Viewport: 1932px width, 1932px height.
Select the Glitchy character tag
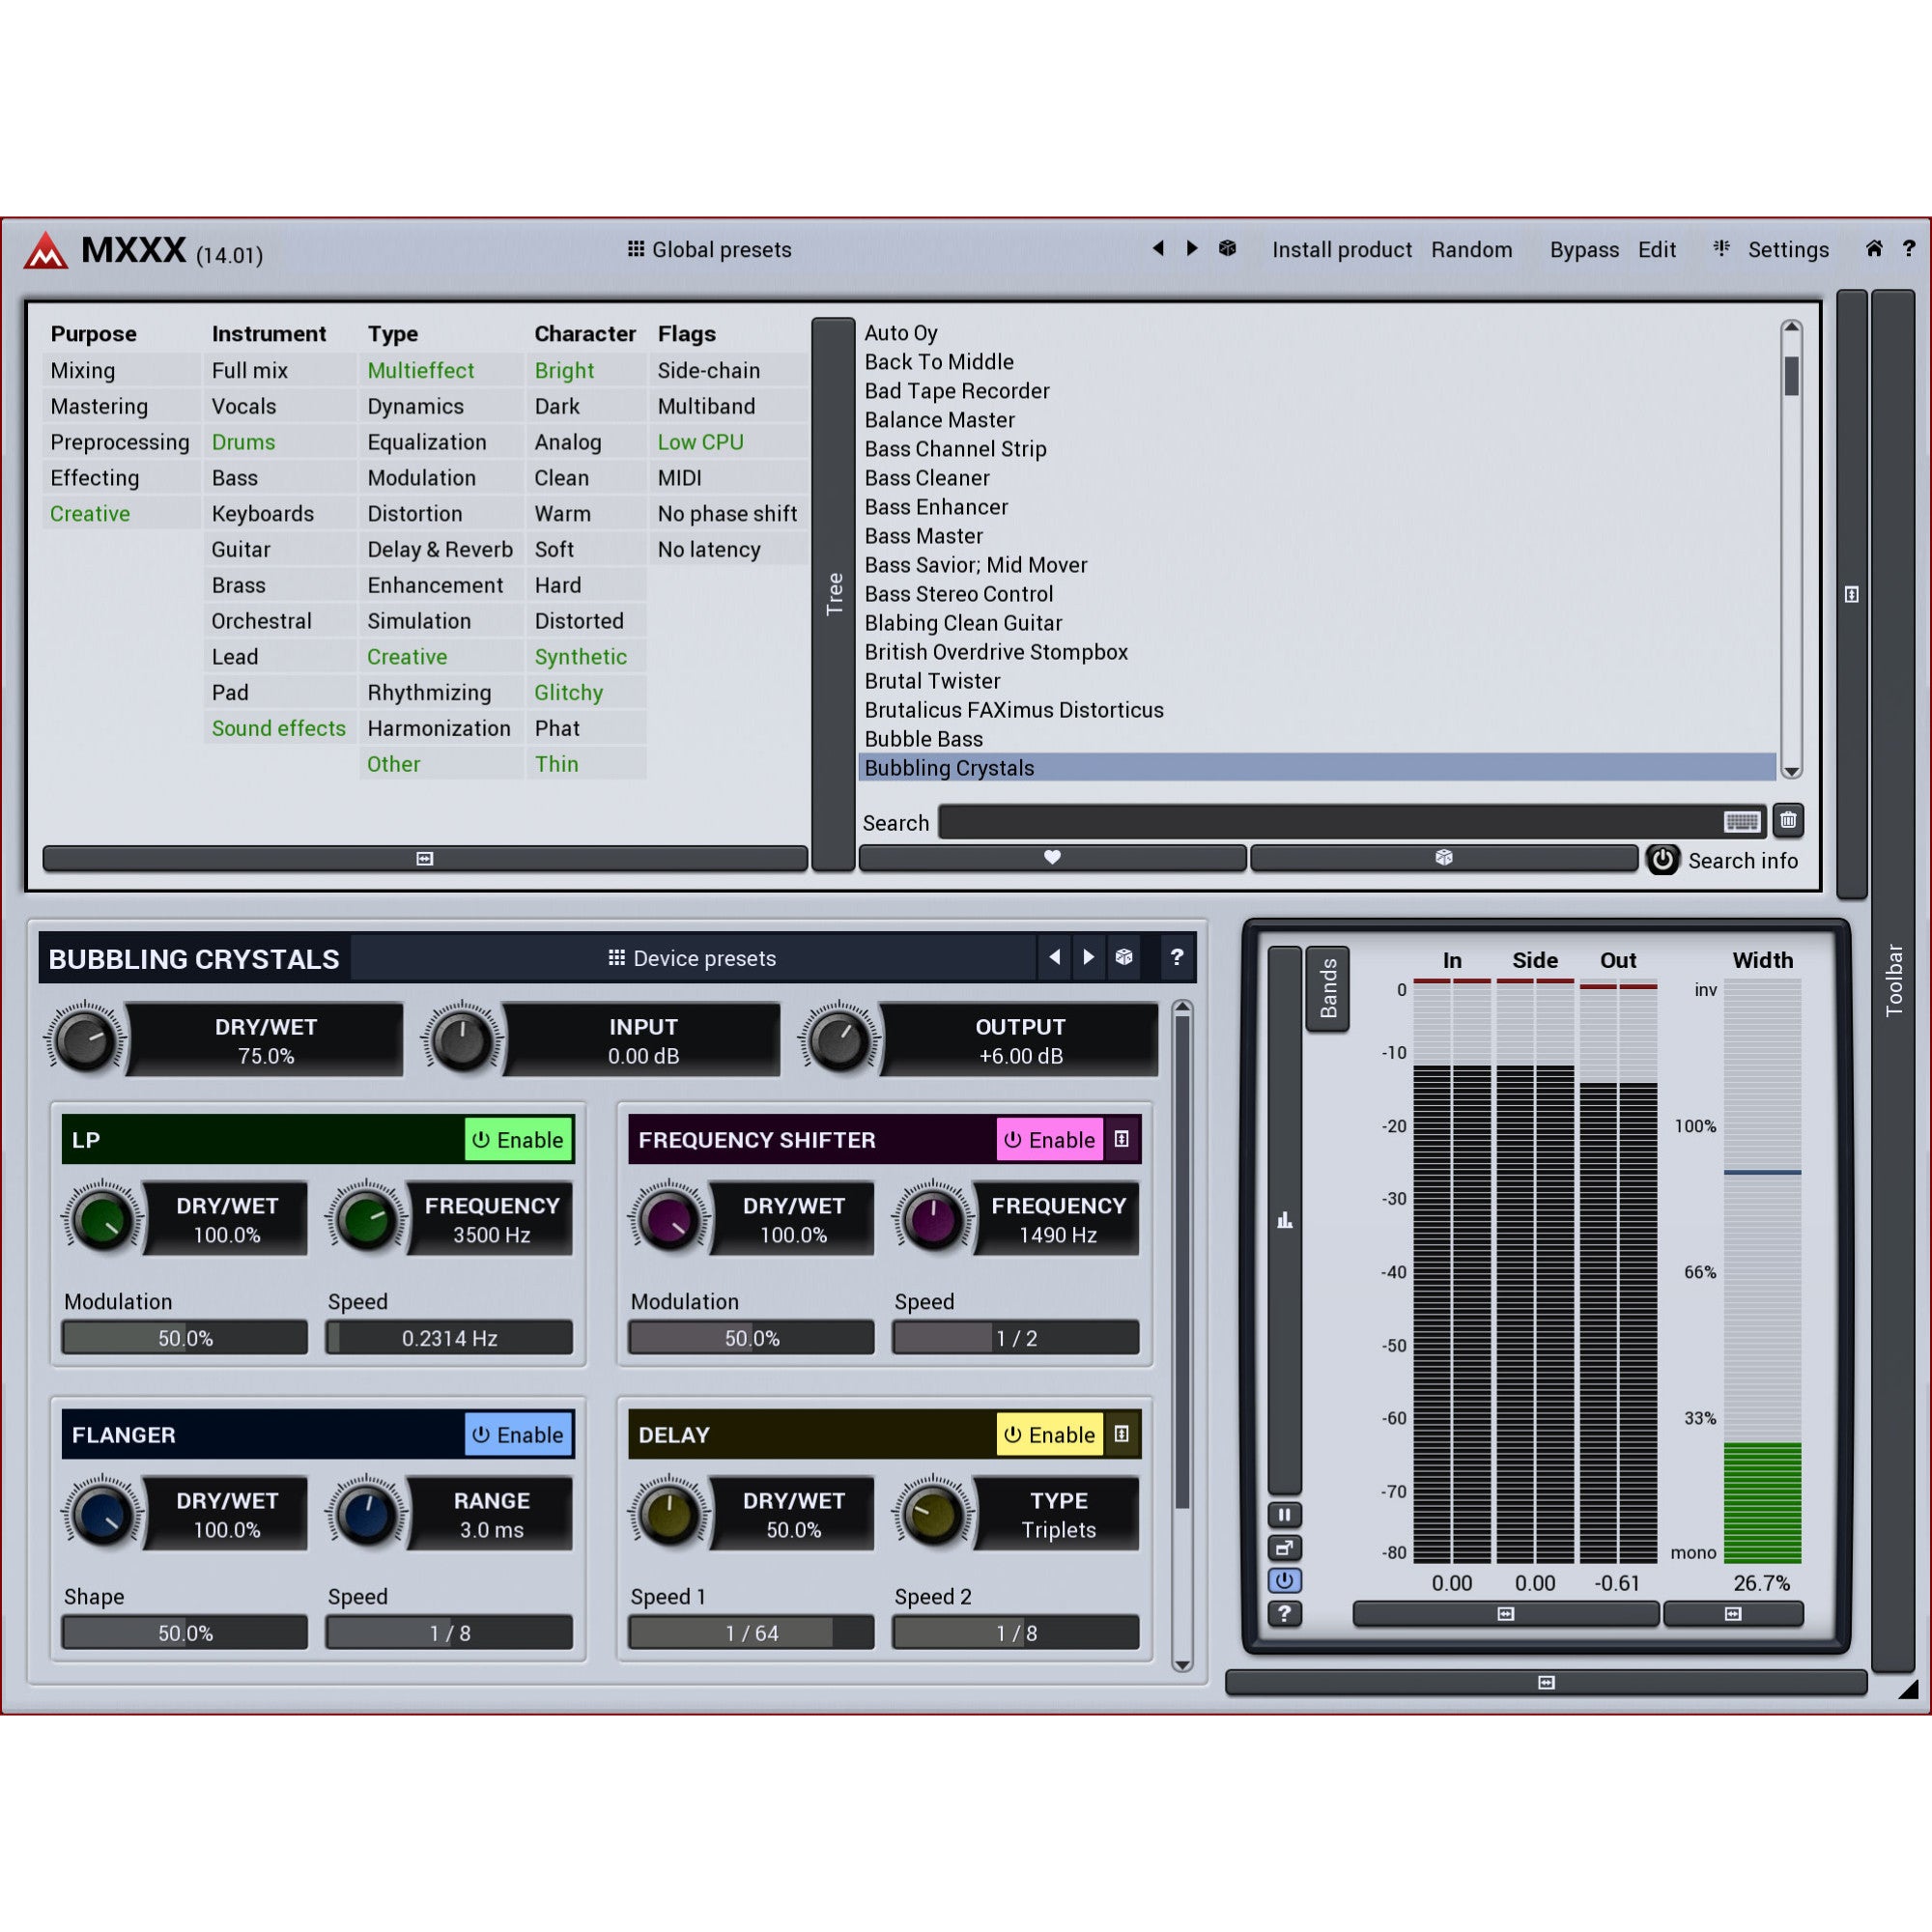pos(569,692)
